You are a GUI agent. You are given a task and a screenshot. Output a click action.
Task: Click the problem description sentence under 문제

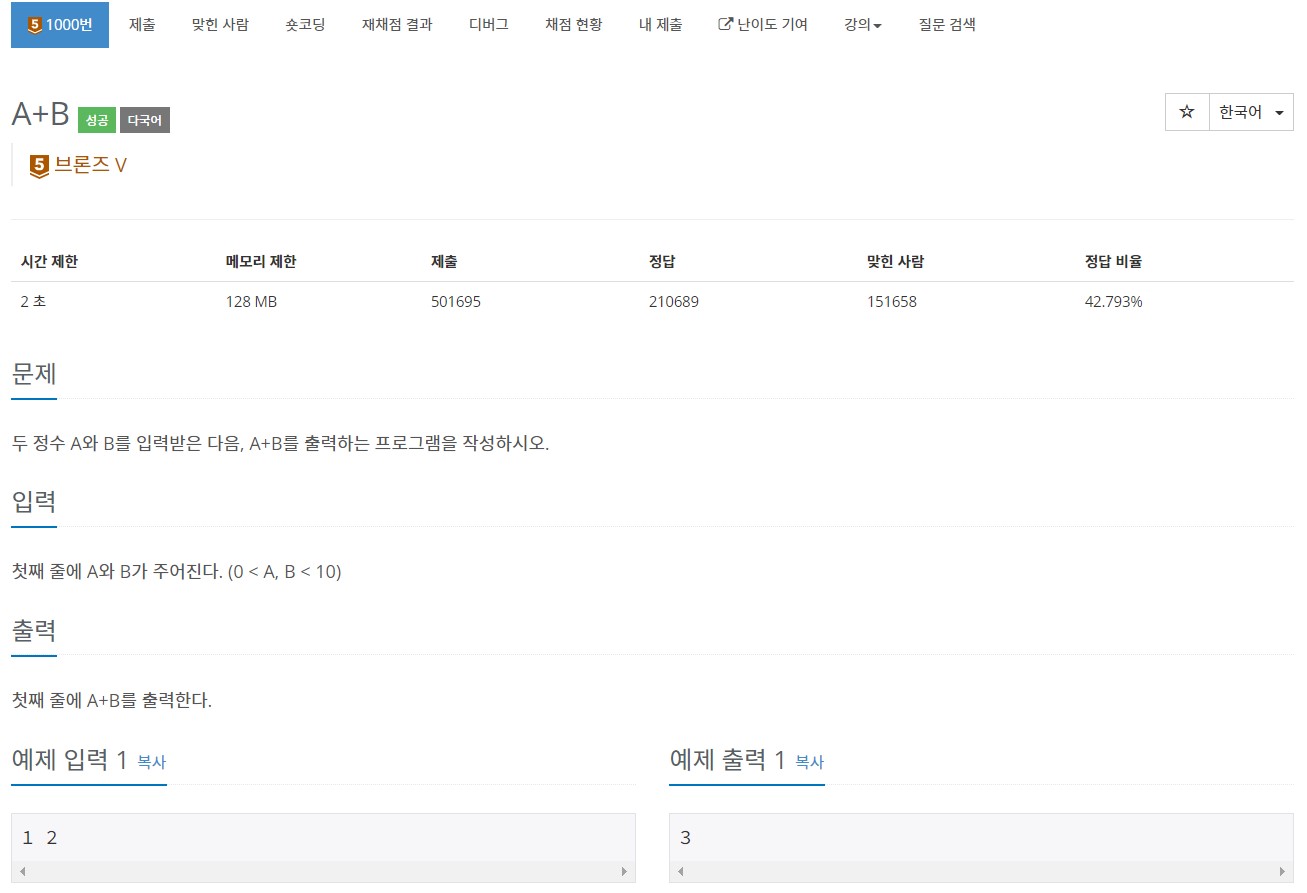(280, 444)
